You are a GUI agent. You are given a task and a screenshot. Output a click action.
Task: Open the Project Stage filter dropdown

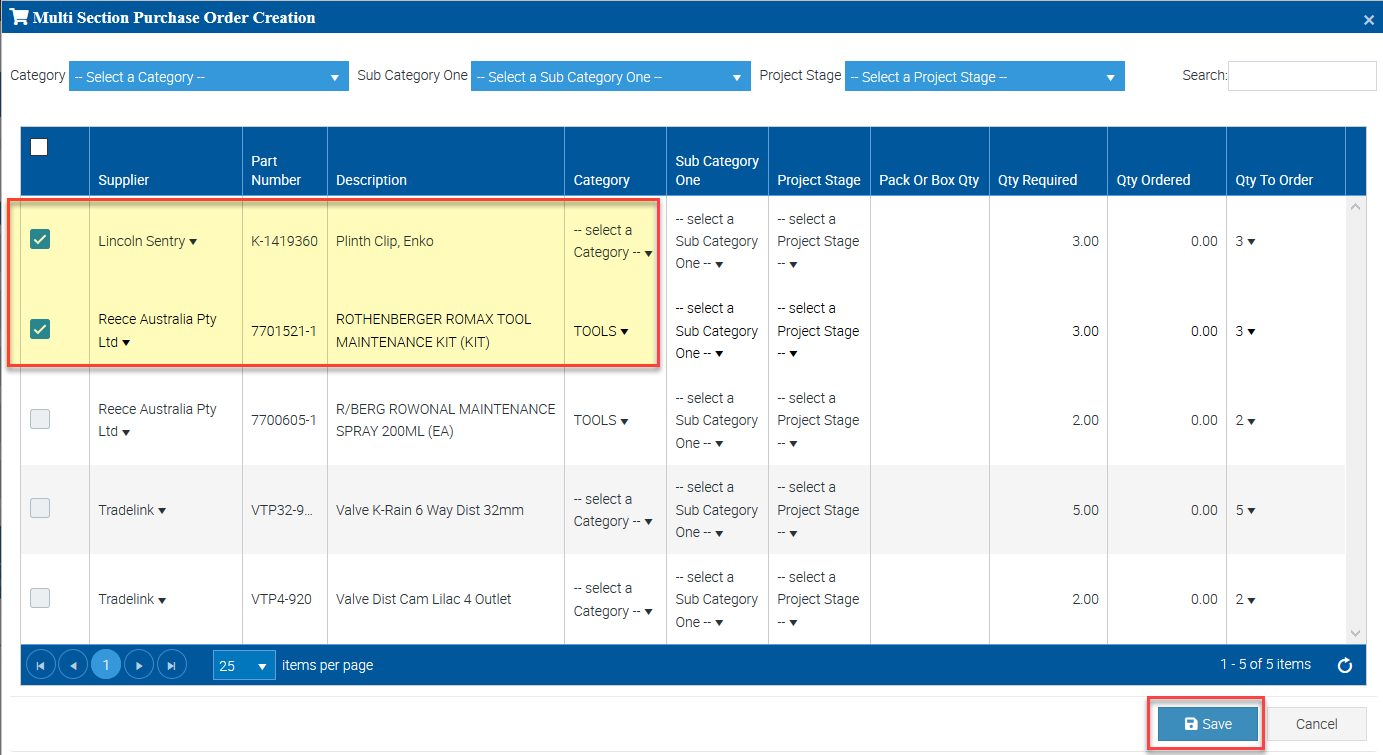(984, 77)
